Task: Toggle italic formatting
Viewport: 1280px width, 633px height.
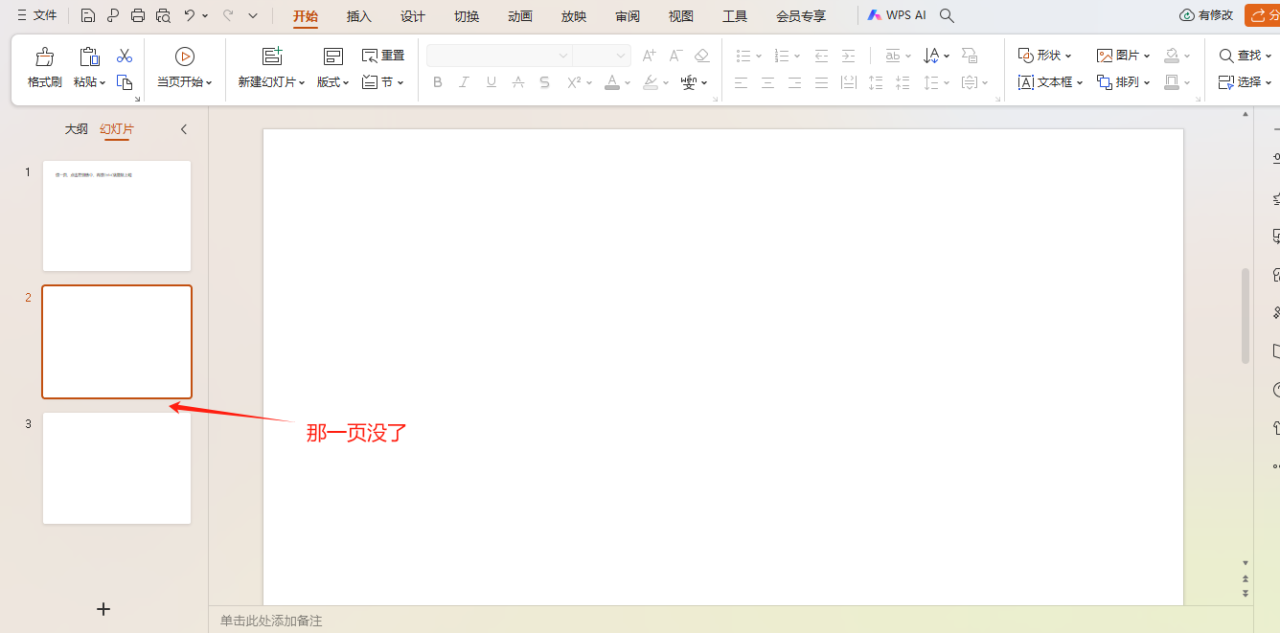Action: [463, 82]
